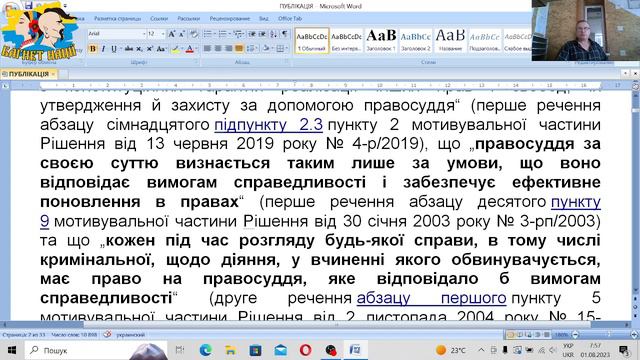
Task: Apply the Название style
Action: click(x=450, y=40)
